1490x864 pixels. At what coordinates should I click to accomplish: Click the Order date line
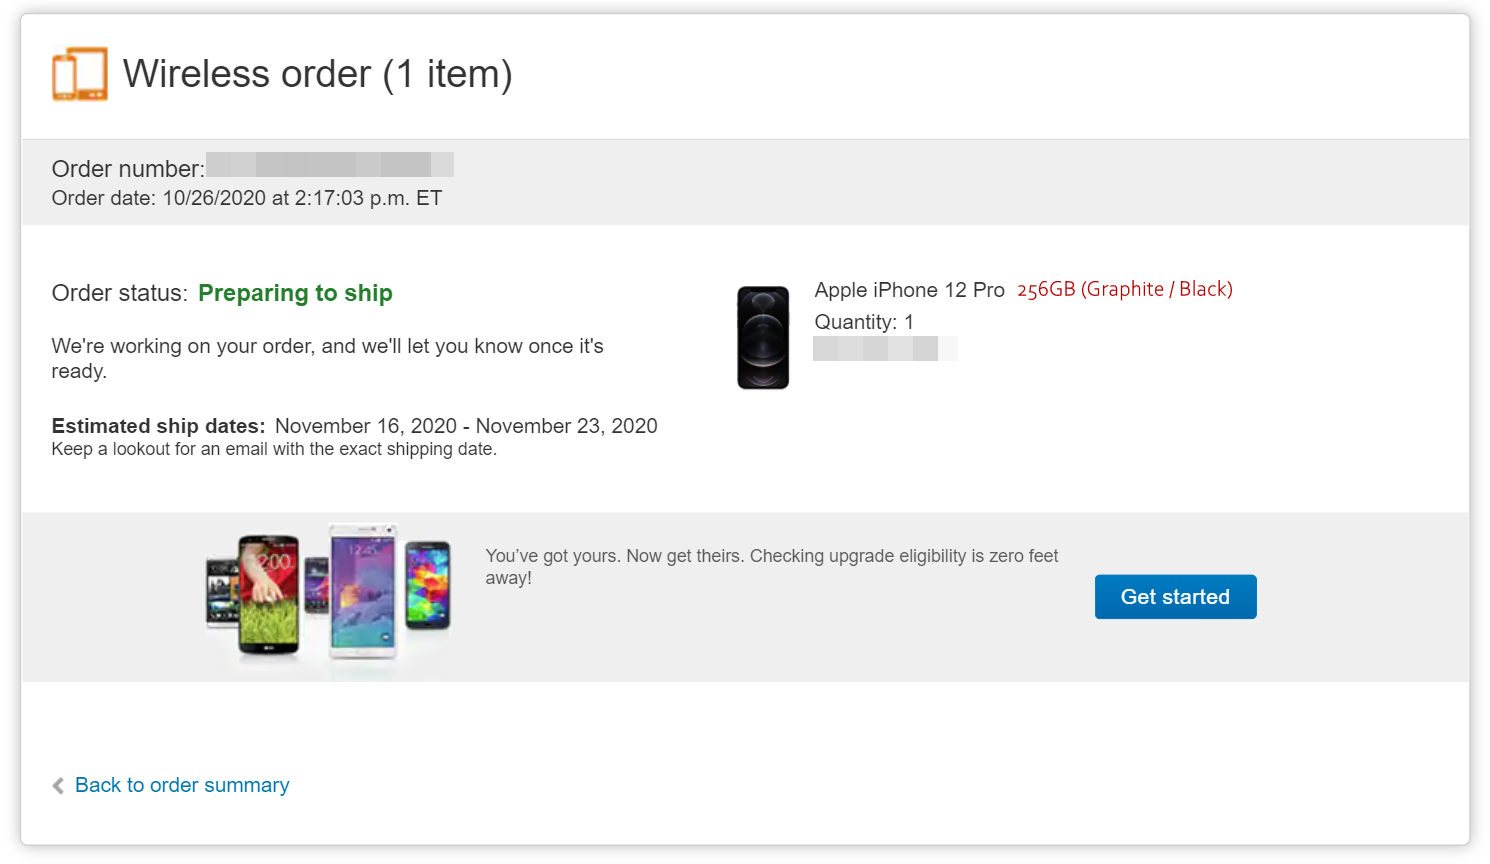(x=246, y=198)
